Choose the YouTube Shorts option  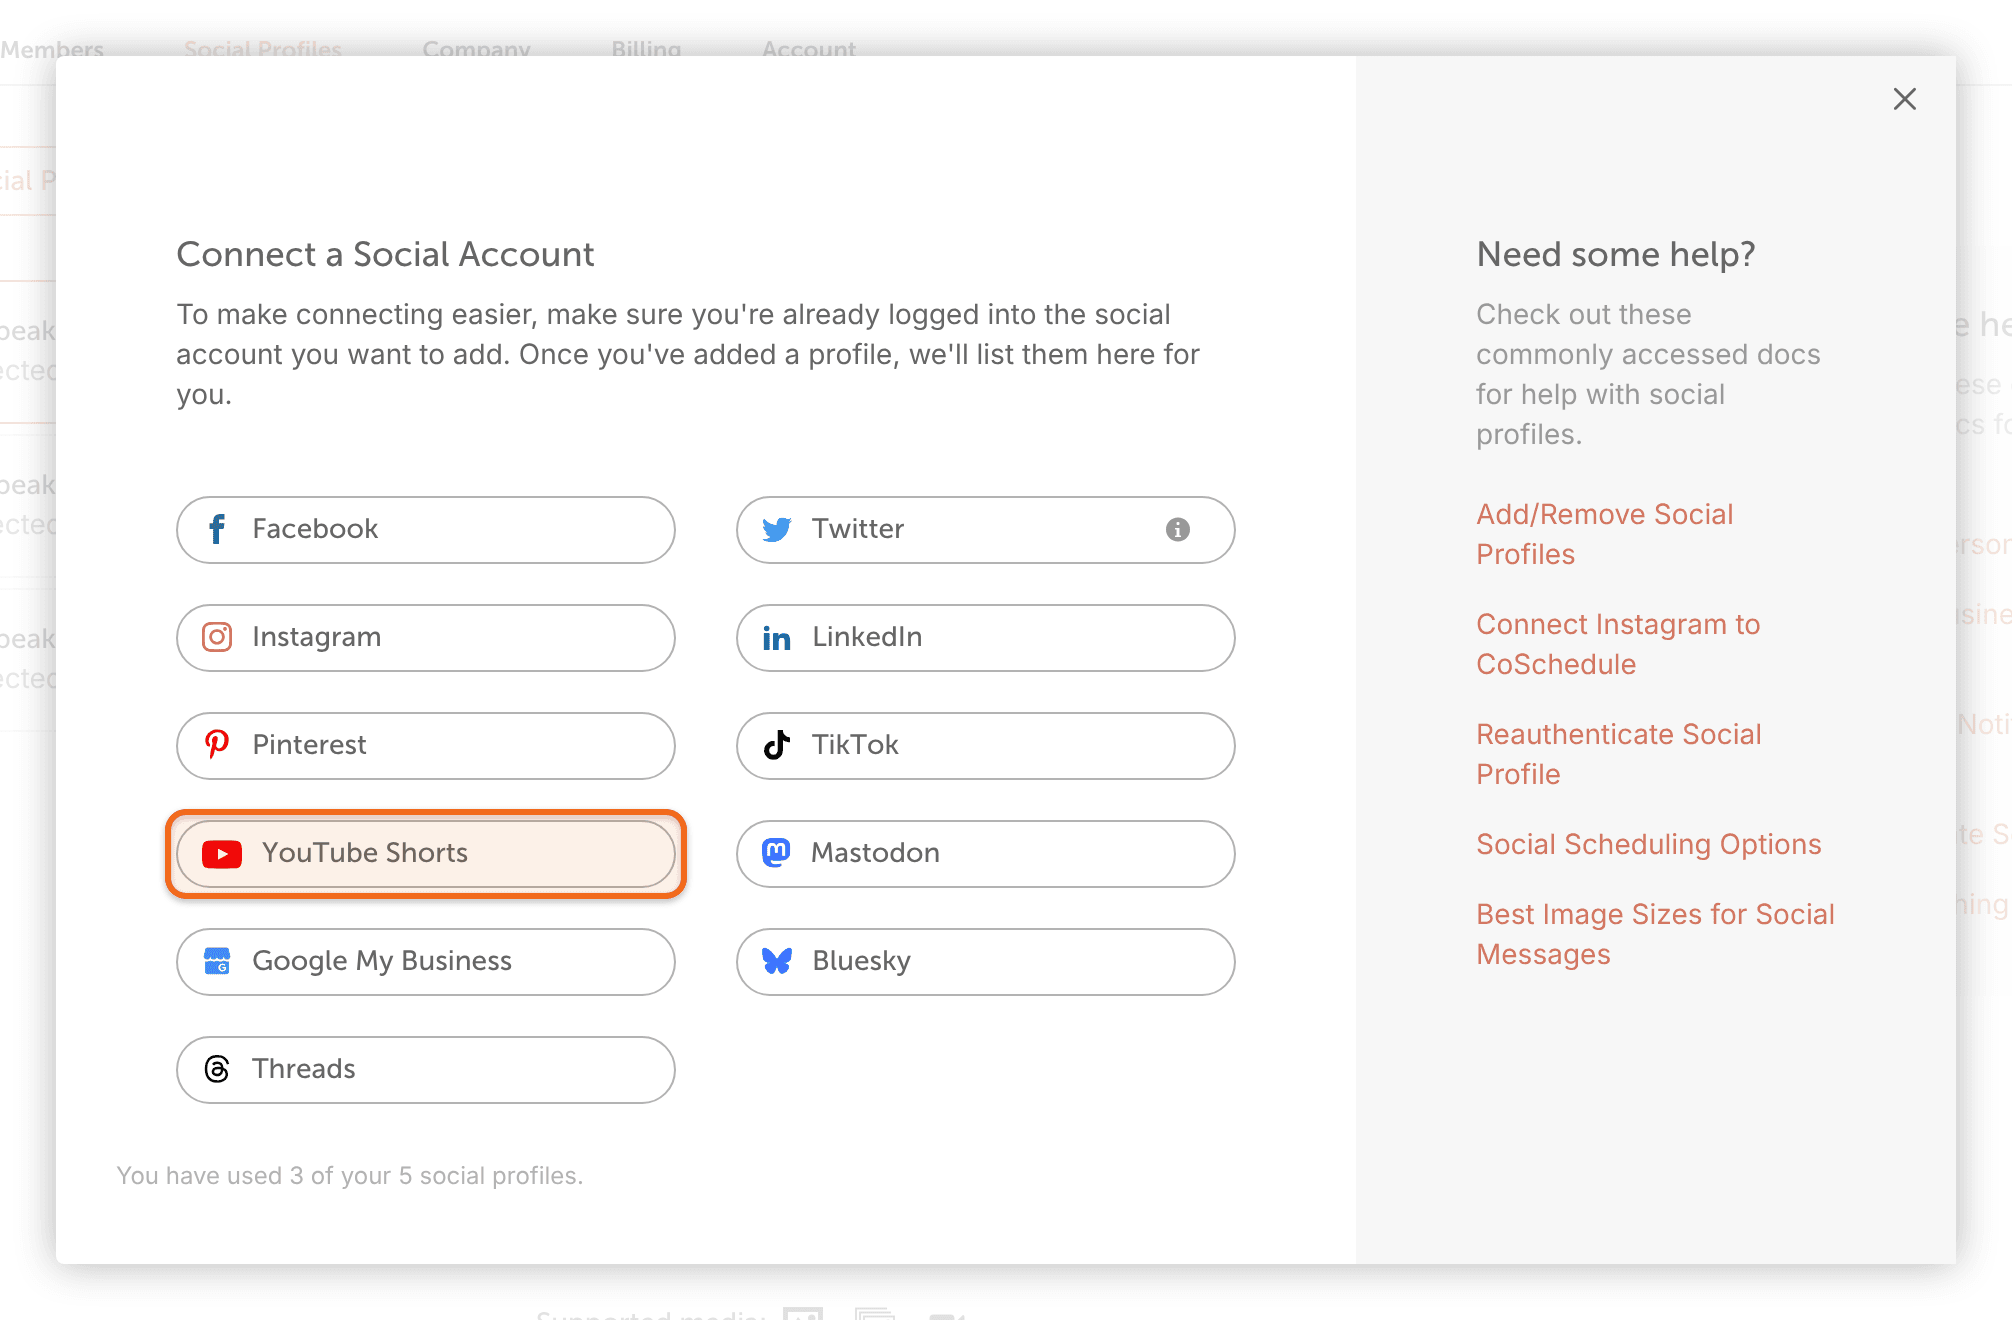click(426, 854)
